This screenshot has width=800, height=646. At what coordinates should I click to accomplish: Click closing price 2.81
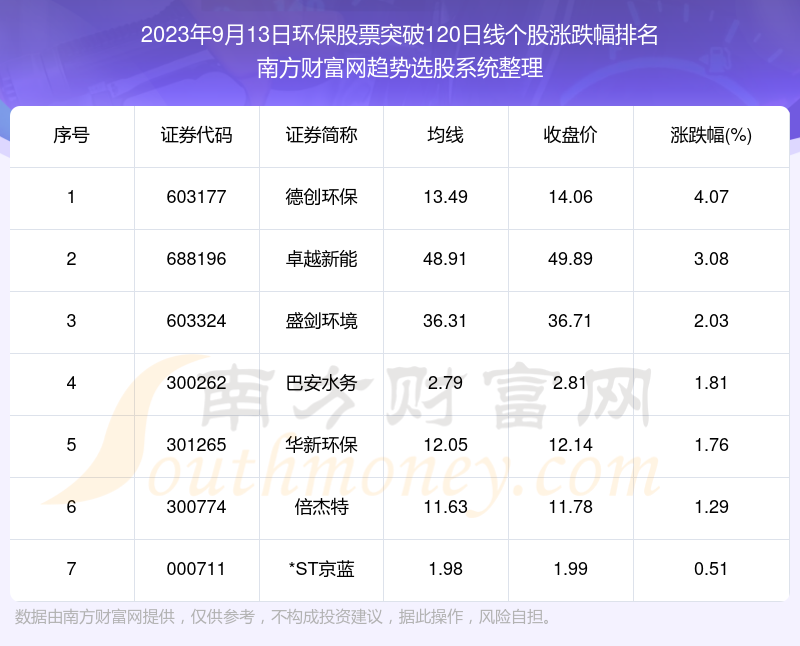point(570,383)
